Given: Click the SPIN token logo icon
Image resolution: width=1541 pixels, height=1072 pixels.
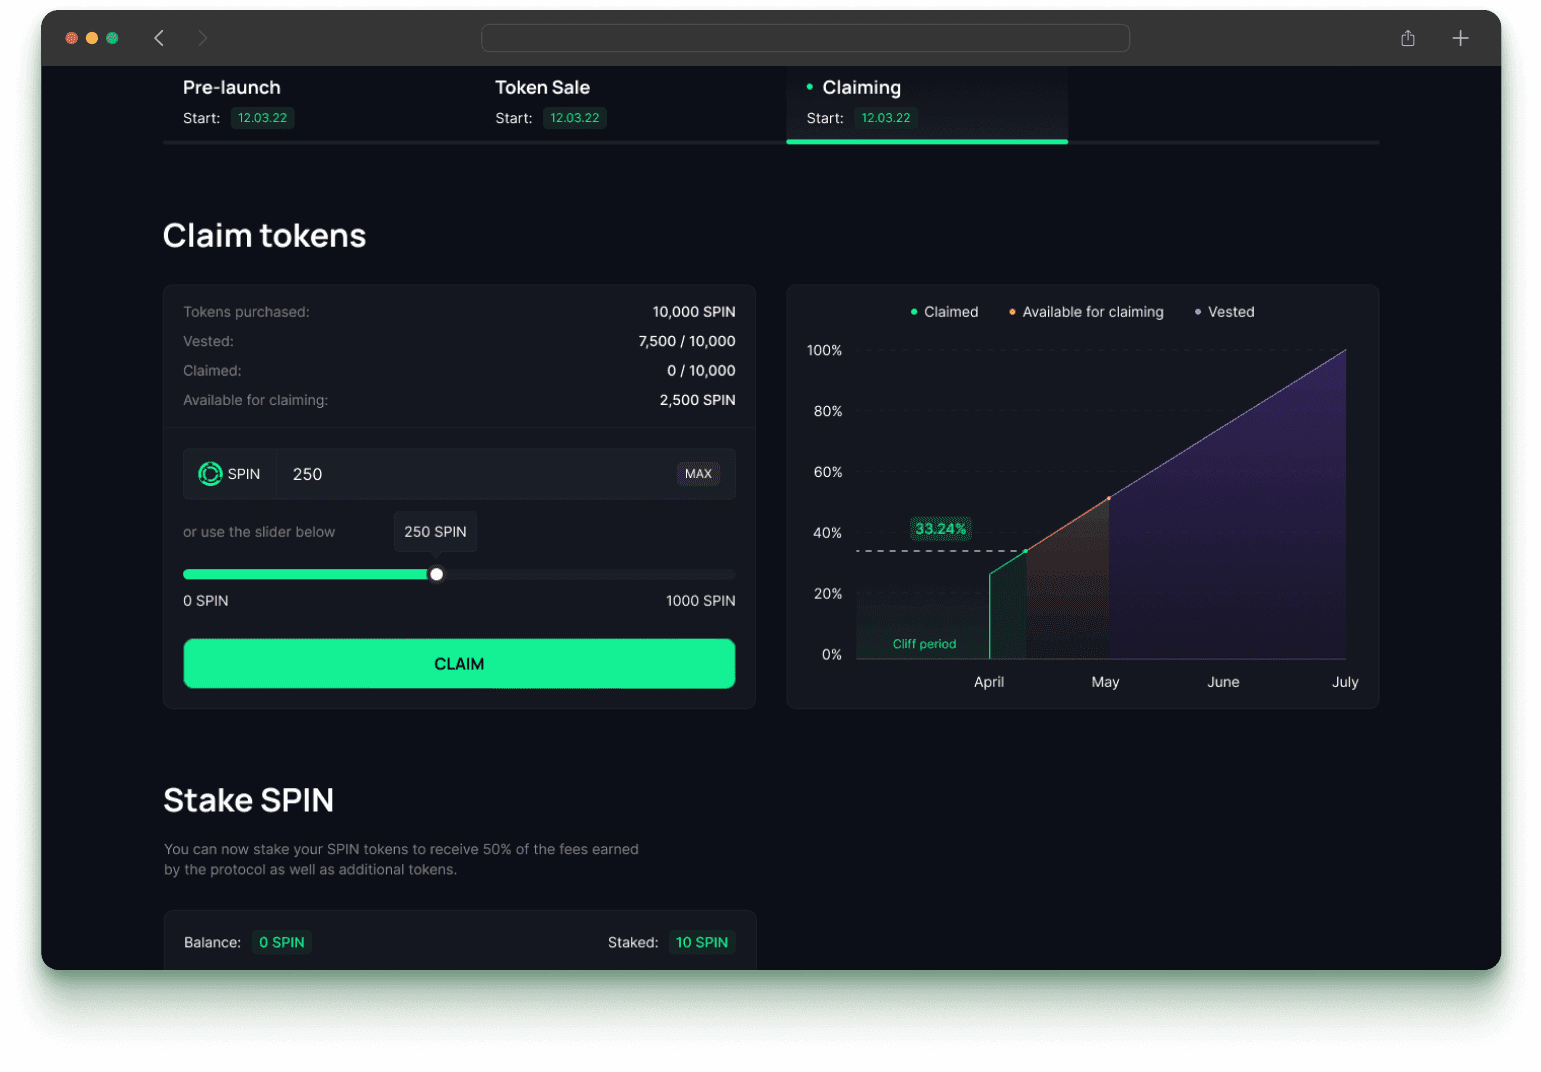Looking at the screenshot, I should (x=210, y=474).
